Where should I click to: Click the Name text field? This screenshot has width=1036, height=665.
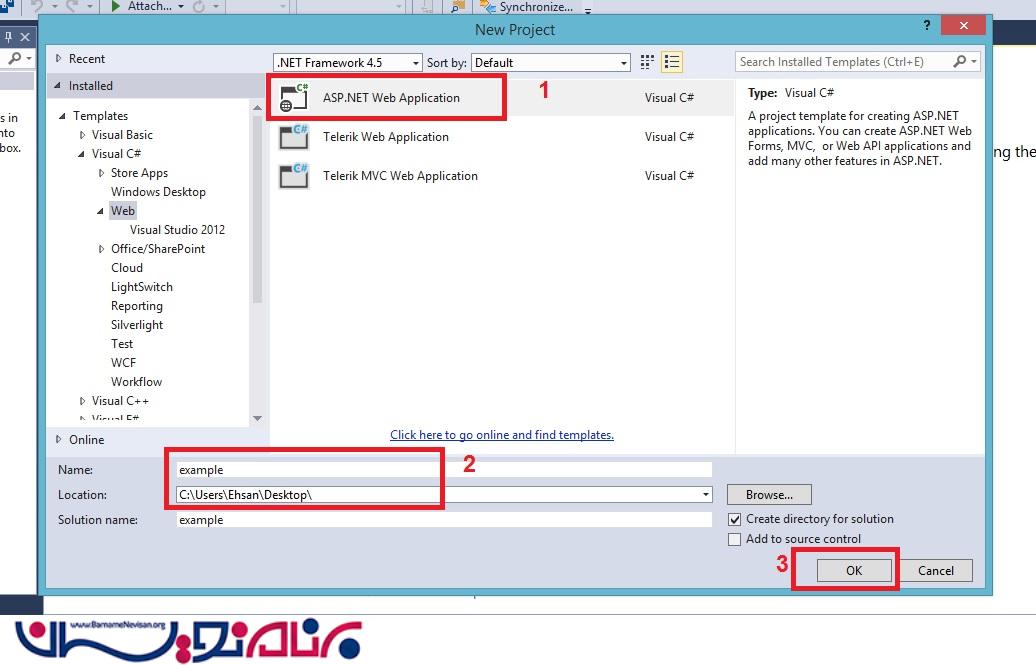(444, 470)
